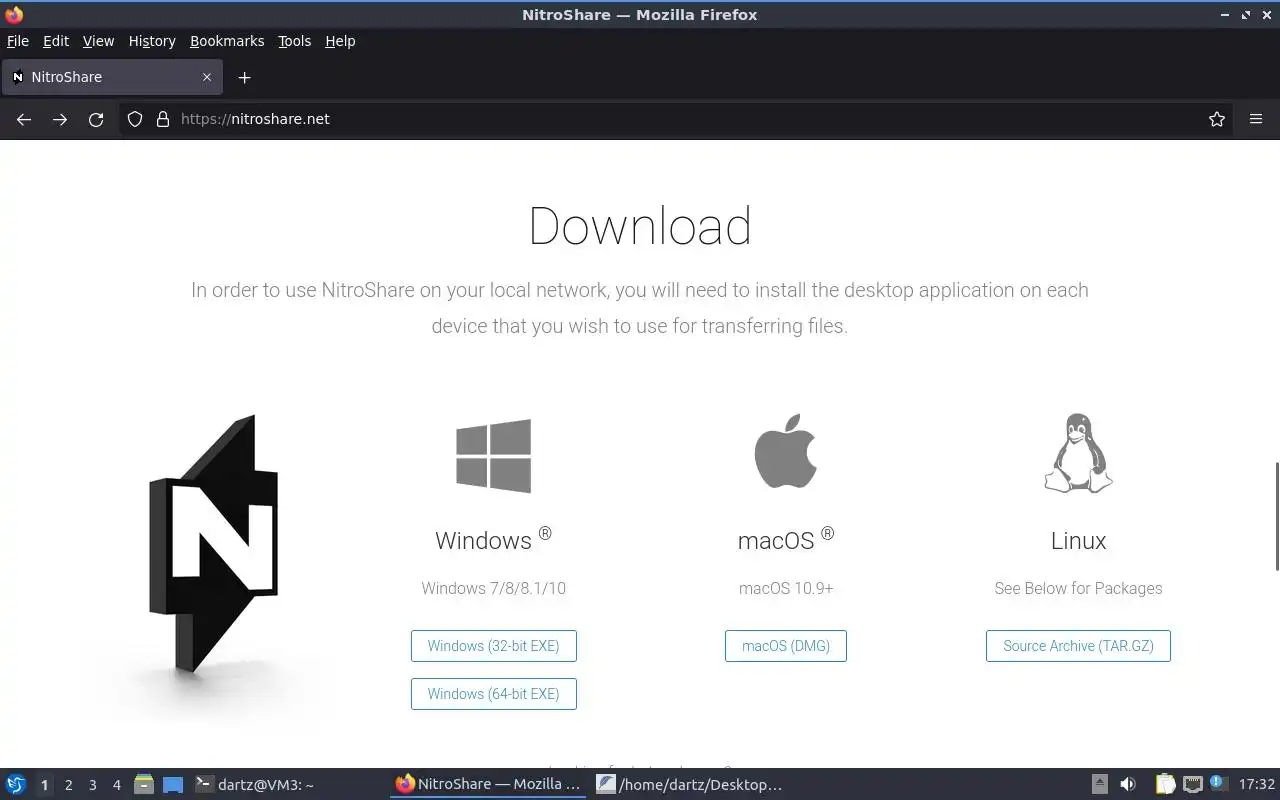Open the Bookmarks menu
1280x800 pixels.
pos(227,41)
